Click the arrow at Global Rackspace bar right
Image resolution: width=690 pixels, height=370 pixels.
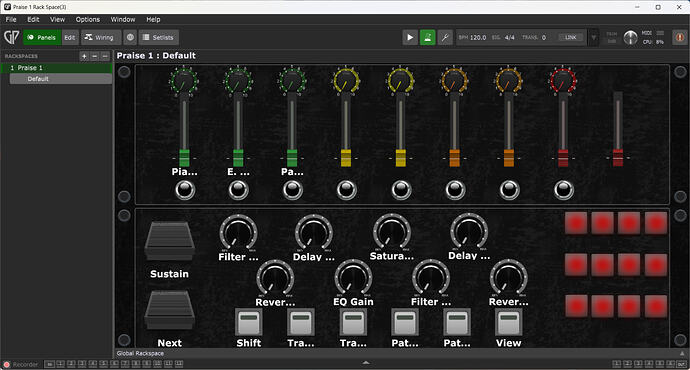click(682, 353)
